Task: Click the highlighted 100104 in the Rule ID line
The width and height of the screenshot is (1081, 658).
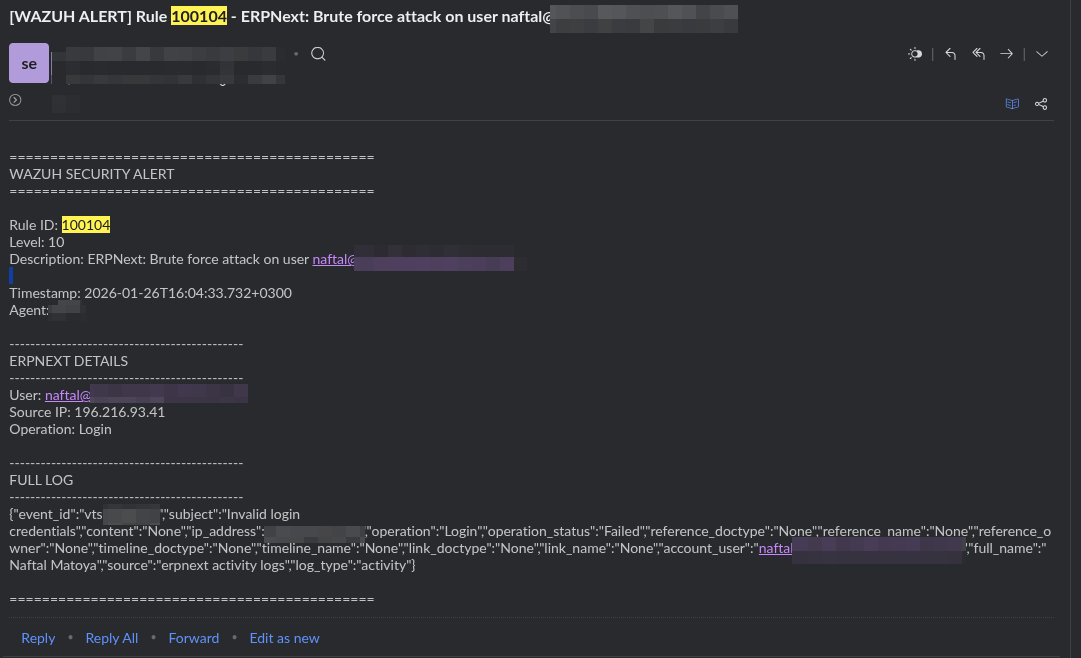Action: (86, 225)
